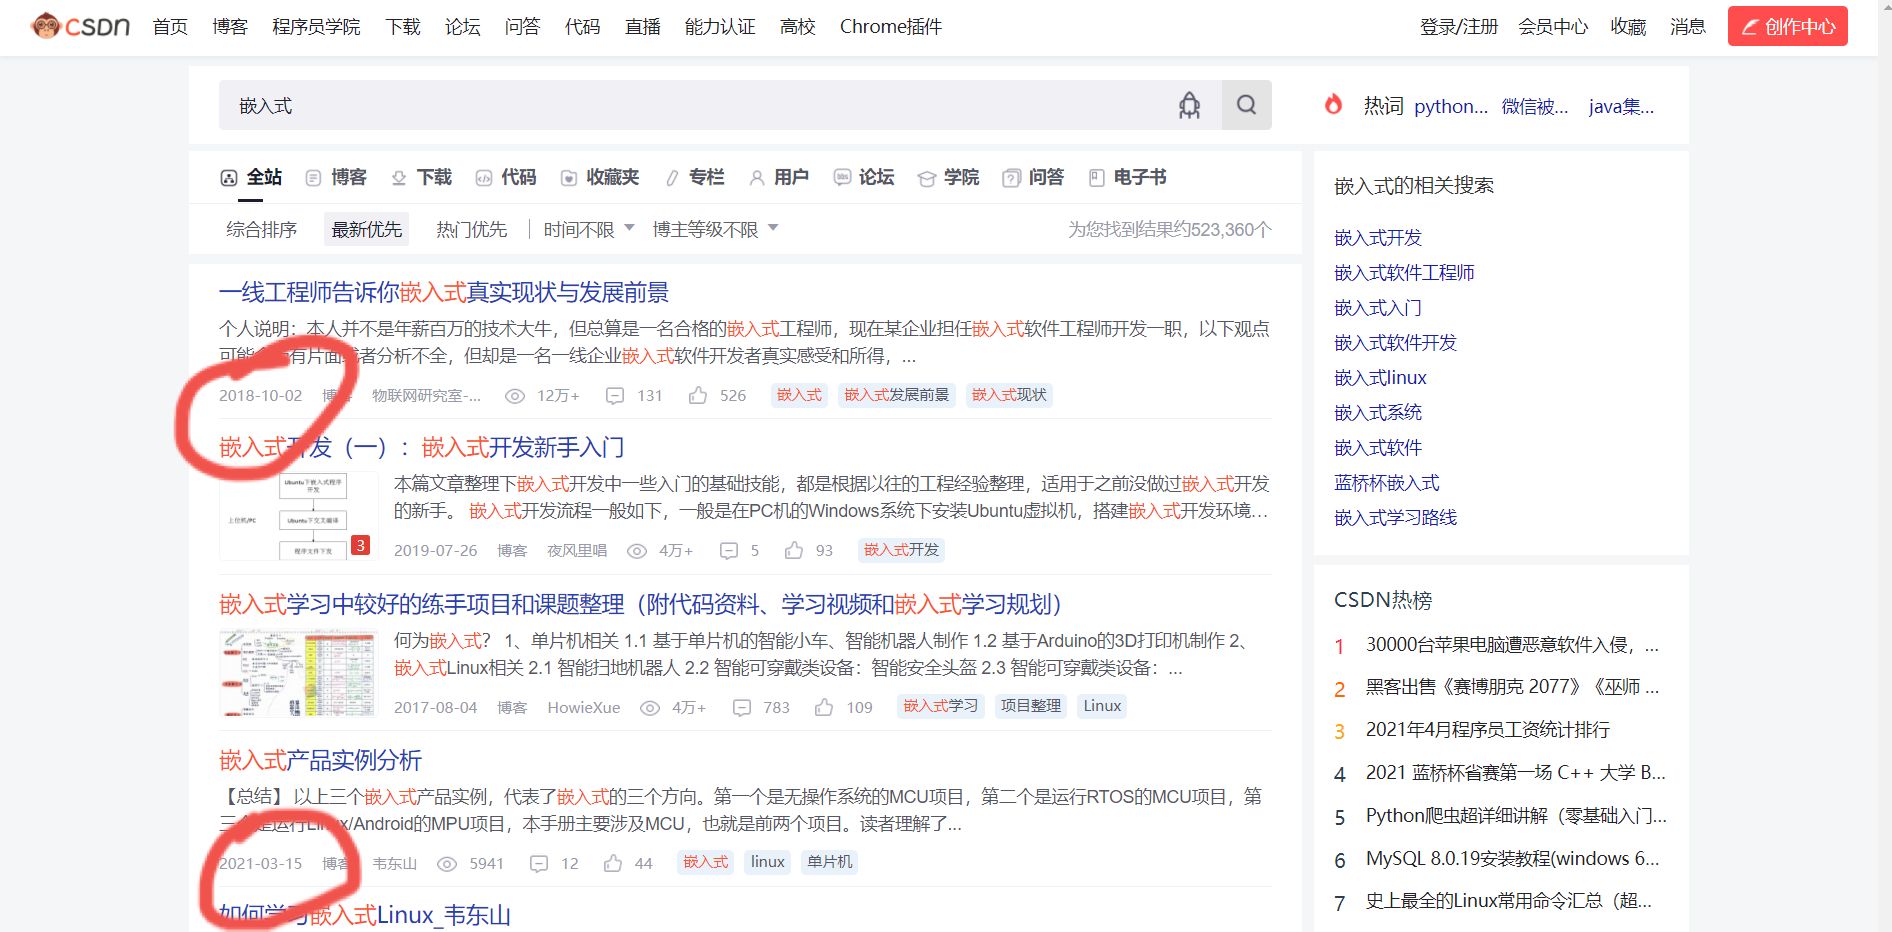Click the 博客 tab icon
Image resolution: width=1892 pixels, height=932 pixels.
pos(313,178)
